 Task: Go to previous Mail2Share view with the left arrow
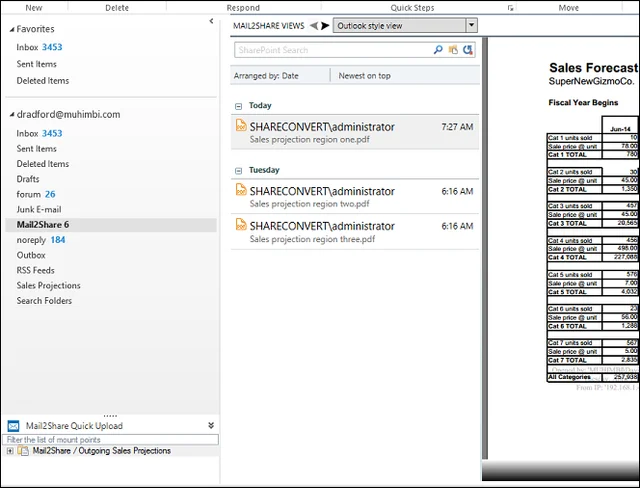(x=313, y=26)
